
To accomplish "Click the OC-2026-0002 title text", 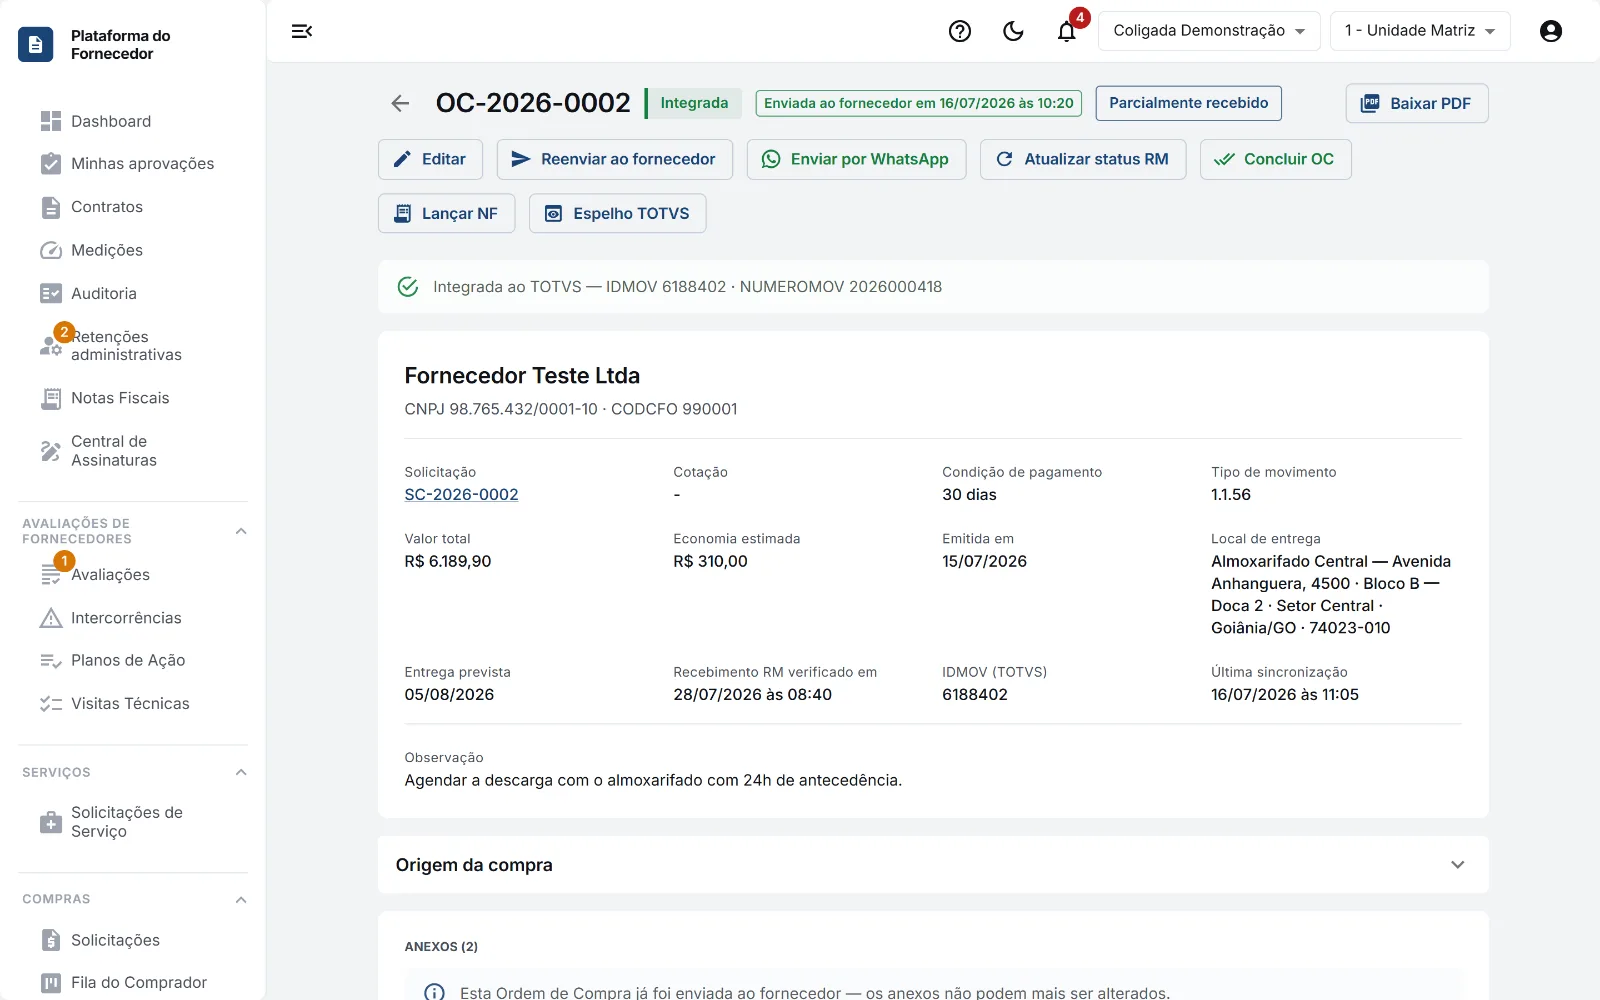I will pos(533,103).
